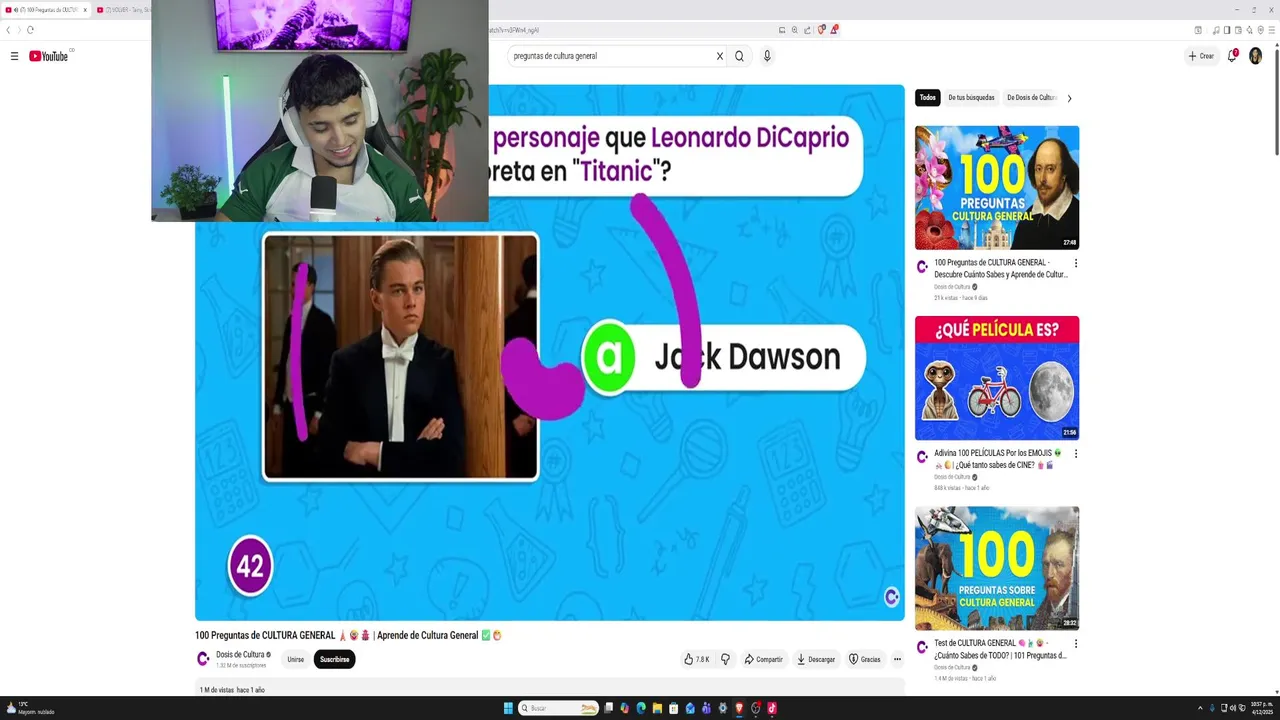Click the share icon in the address bar

[x=808, y=30]
